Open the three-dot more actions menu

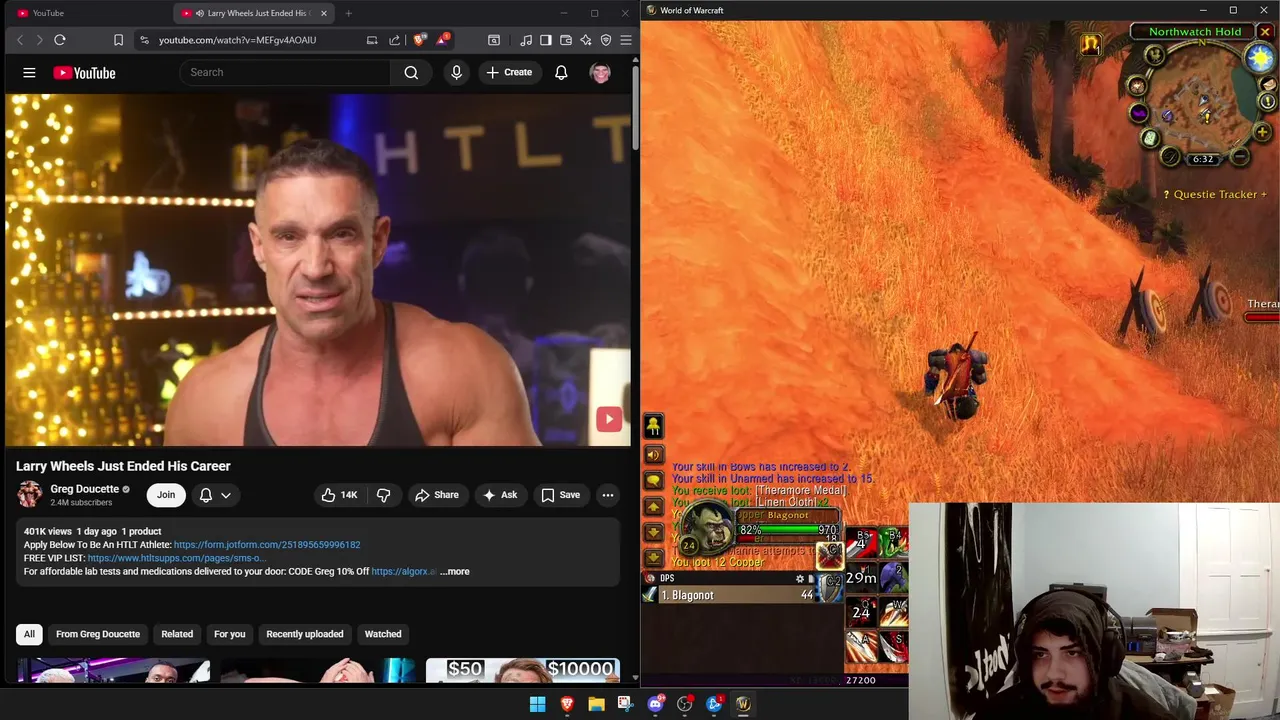(x=607, y=495)
